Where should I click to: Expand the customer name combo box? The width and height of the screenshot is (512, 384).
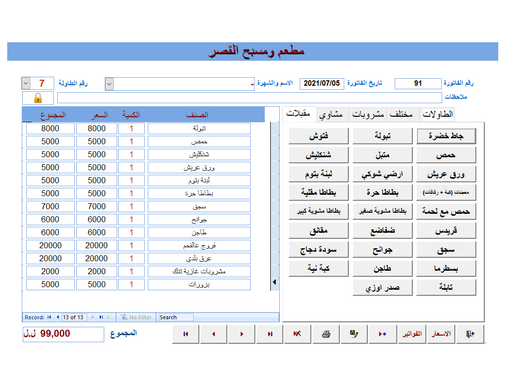coord(109,84)
